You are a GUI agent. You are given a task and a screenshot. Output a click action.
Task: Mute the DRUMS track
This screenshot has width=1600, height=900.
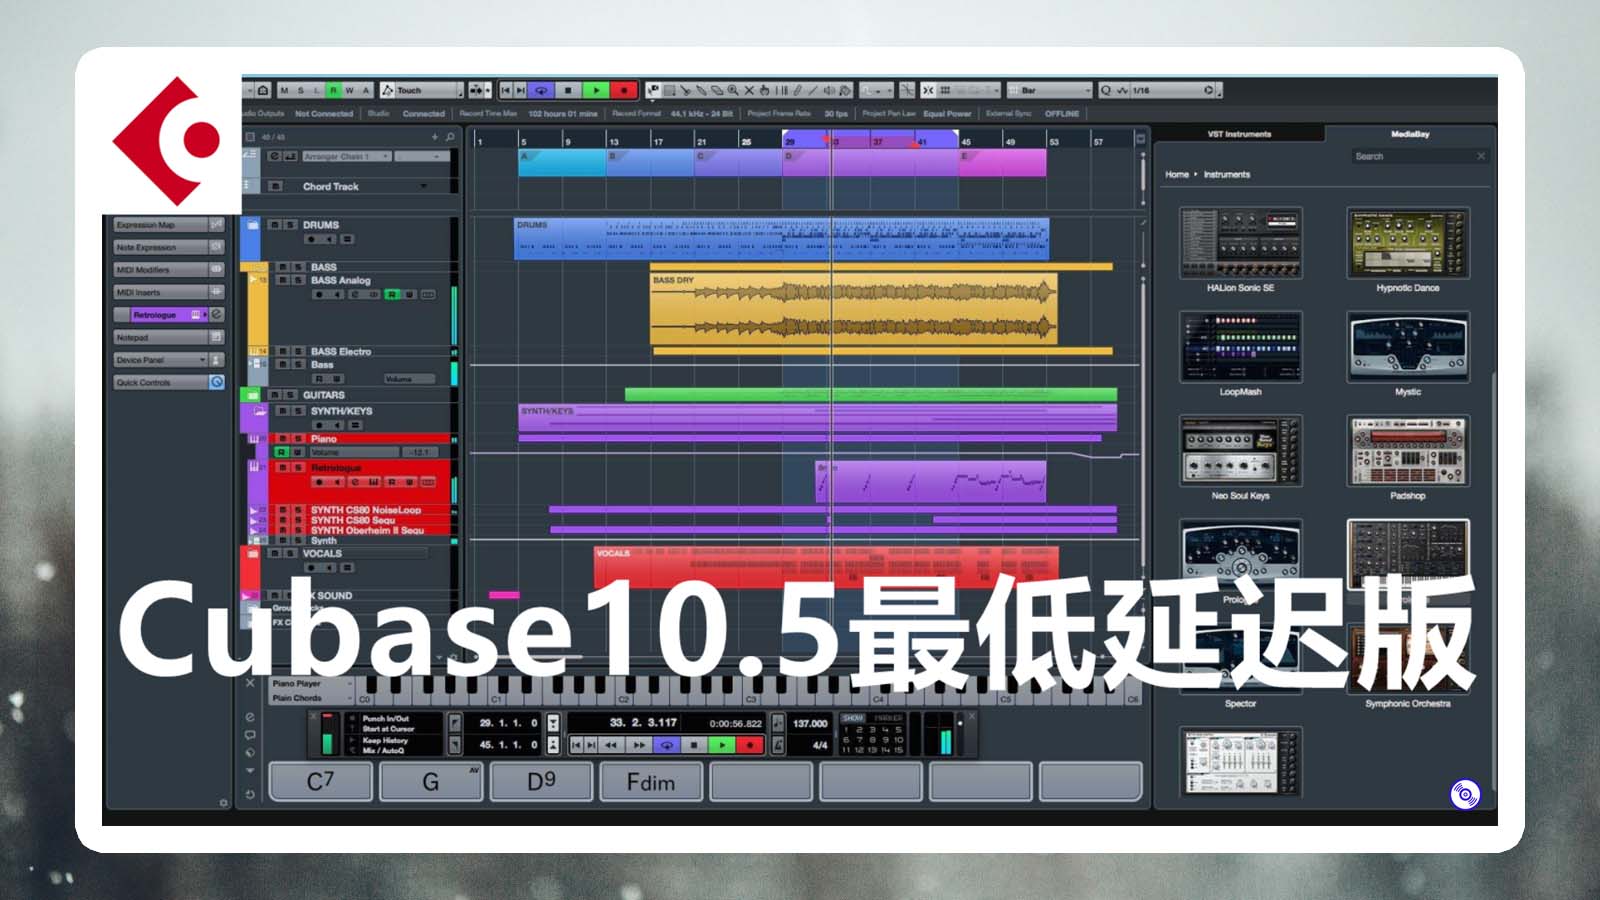coord(275,225)
